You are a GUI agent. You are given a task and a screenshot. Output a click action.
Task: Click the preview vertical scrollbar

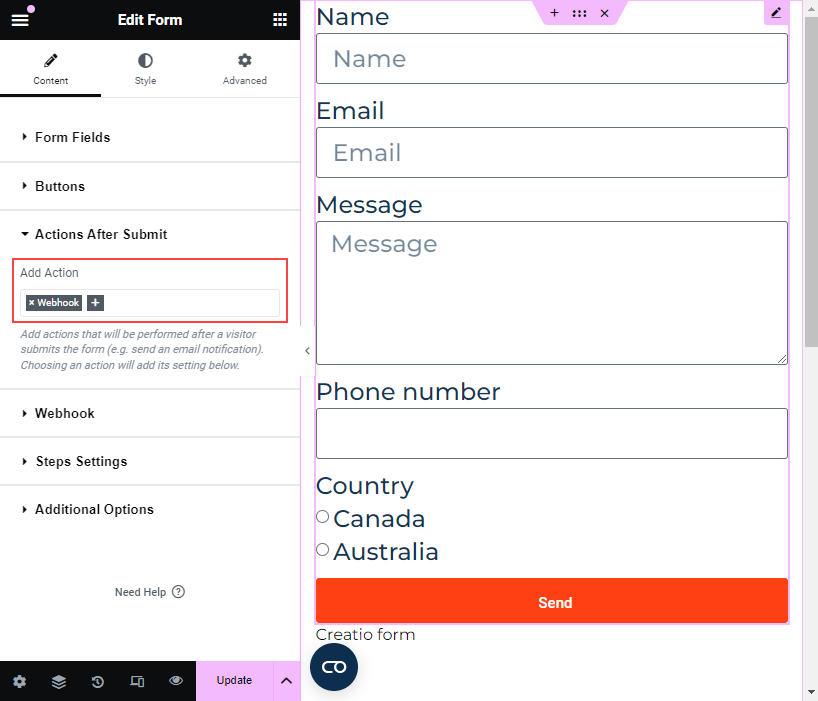coord(811,182)
